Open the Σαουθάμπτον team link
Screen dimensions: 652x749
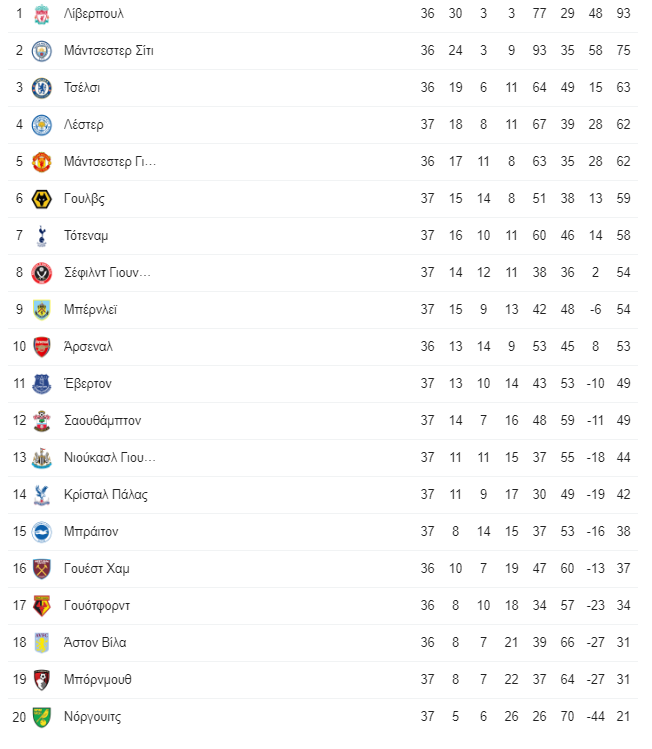click(x=103, y=420)
